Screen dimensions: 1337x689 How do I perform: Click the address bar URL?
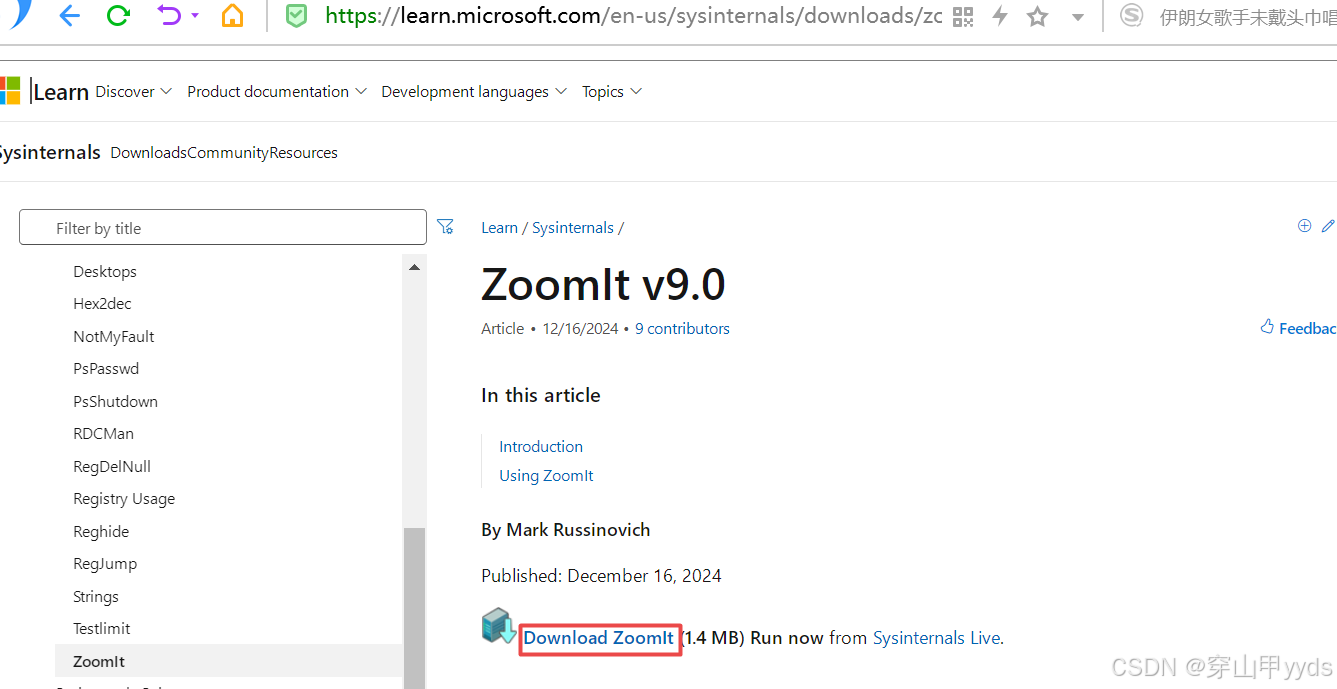[x=634, y=16]
